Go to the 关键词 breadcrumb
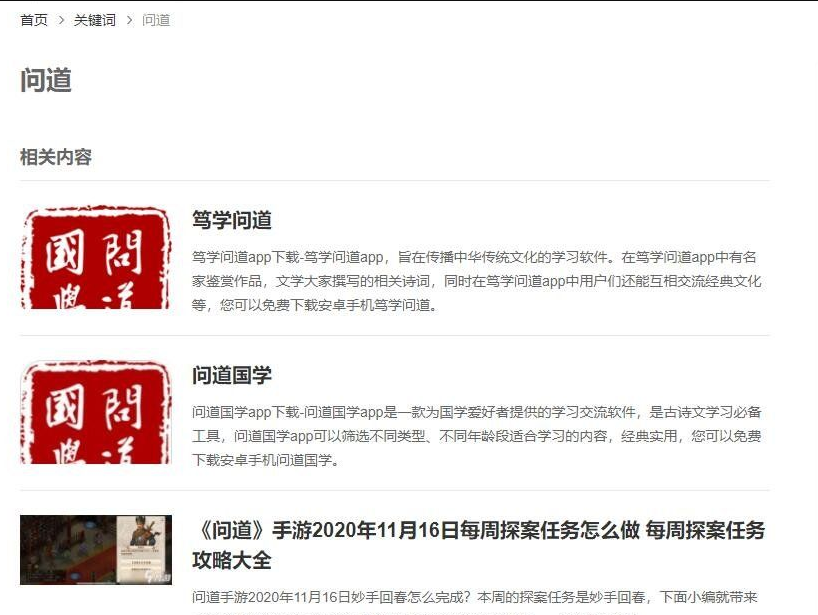818x615 pixels. (x=94, y=20)
